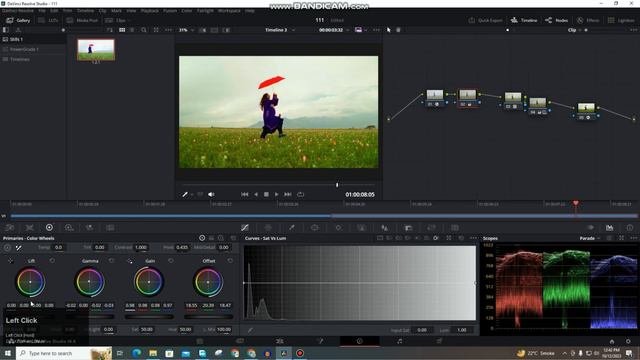
Task: Open the Fairlight menu
Action: [205, 11]
